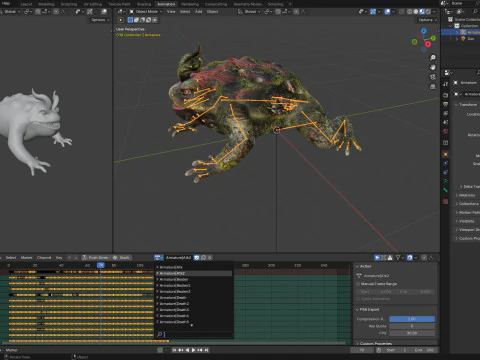Adjust the Compression Ratio slider

pos(412,319)
